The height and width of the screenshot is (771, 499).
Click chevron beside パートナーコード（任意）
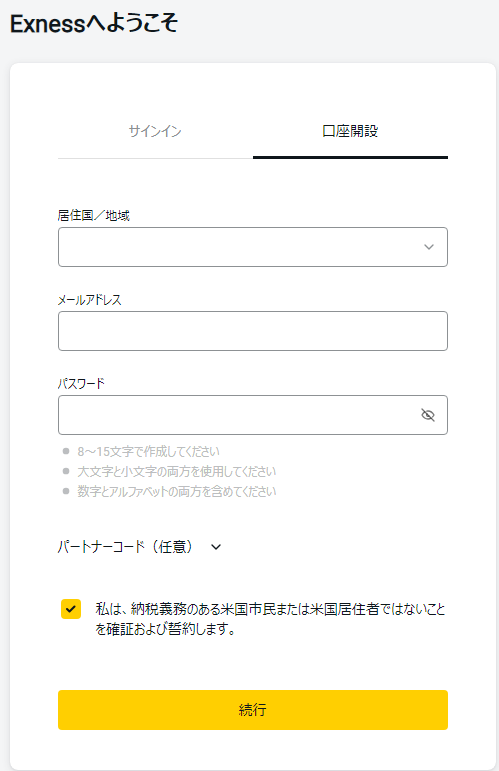[x=216, y=547]
